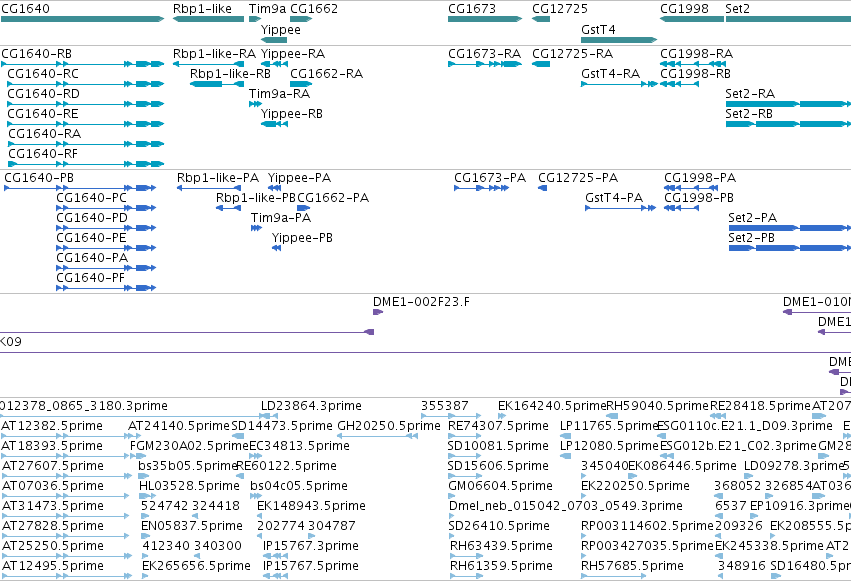The width and height of the screenshot is (851, 581).
Task: Select the Tim9a gene label
Action: click(267, 9)
